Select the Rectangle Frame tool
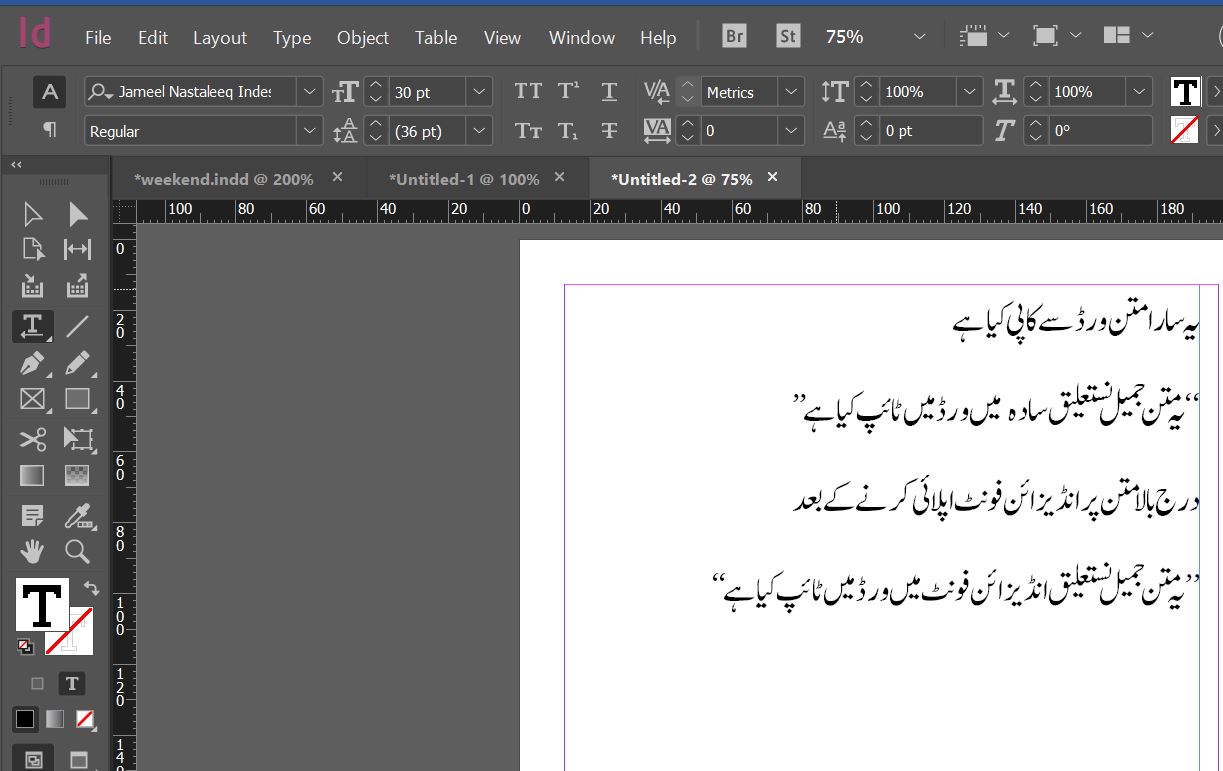Image resolution: width=1223 pixels, height=771 pixels. point(32,400)
